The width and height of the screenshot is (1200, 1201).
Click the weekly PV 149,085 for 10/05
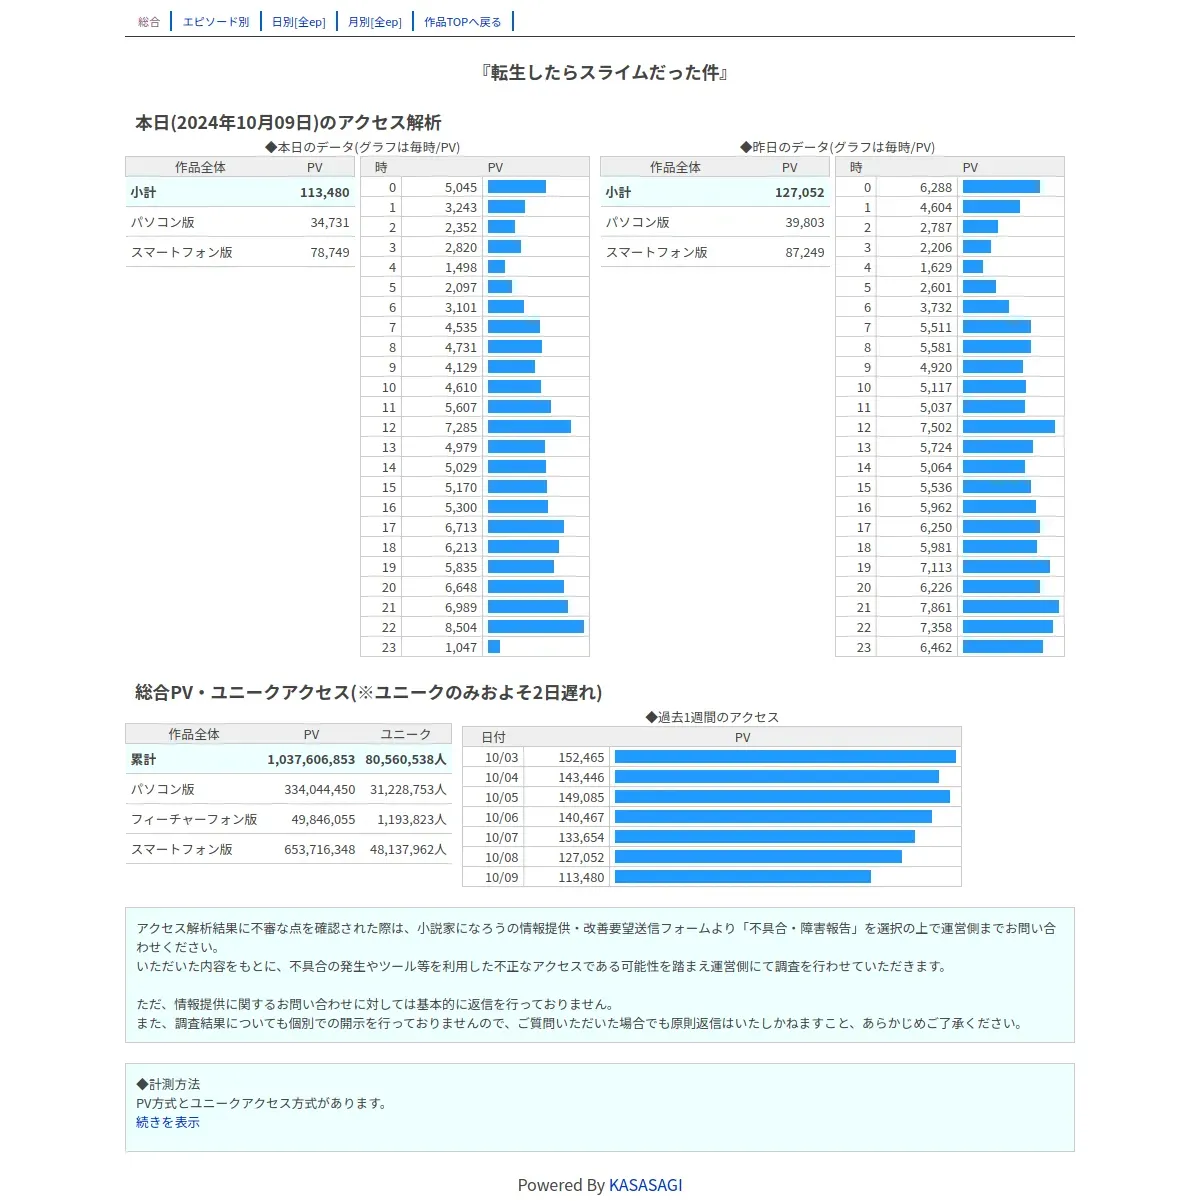[x=581, y=798]
